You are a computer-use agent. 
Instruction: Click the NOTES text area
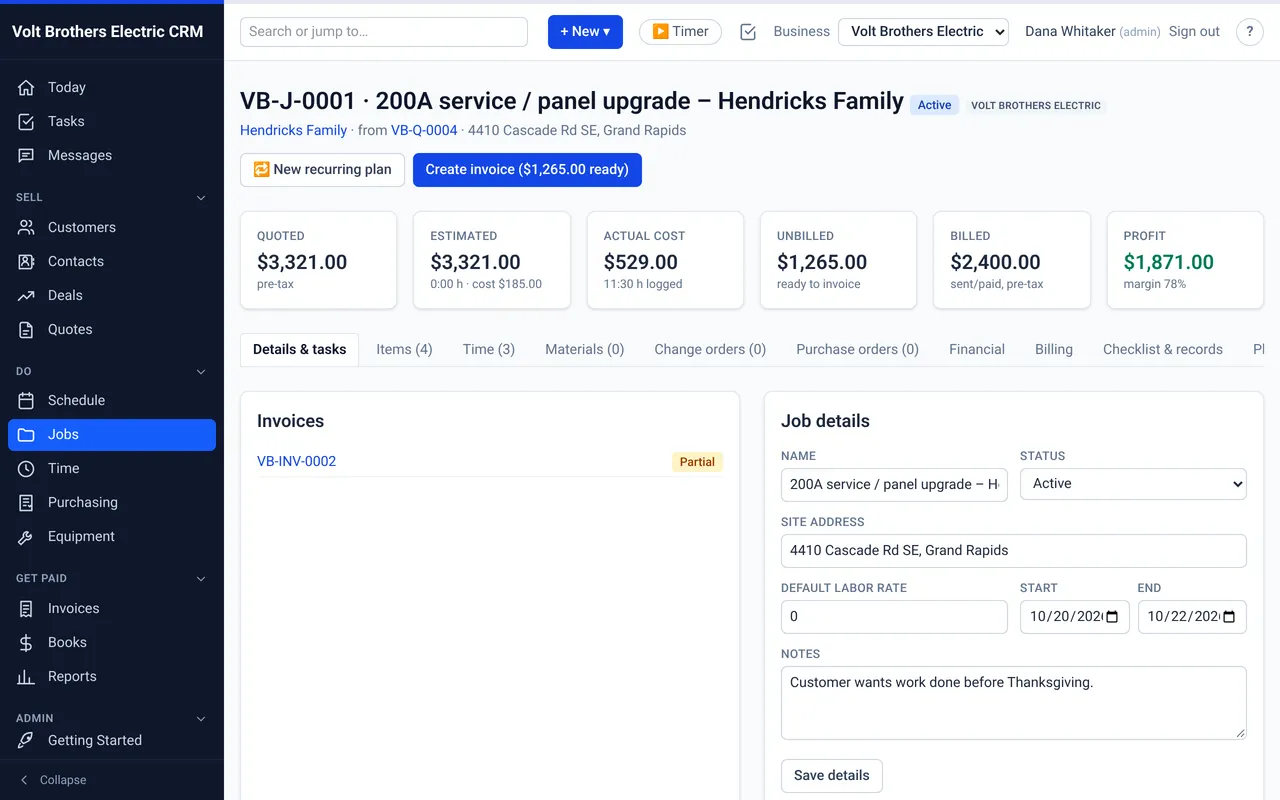click(x=1014, y=703)
